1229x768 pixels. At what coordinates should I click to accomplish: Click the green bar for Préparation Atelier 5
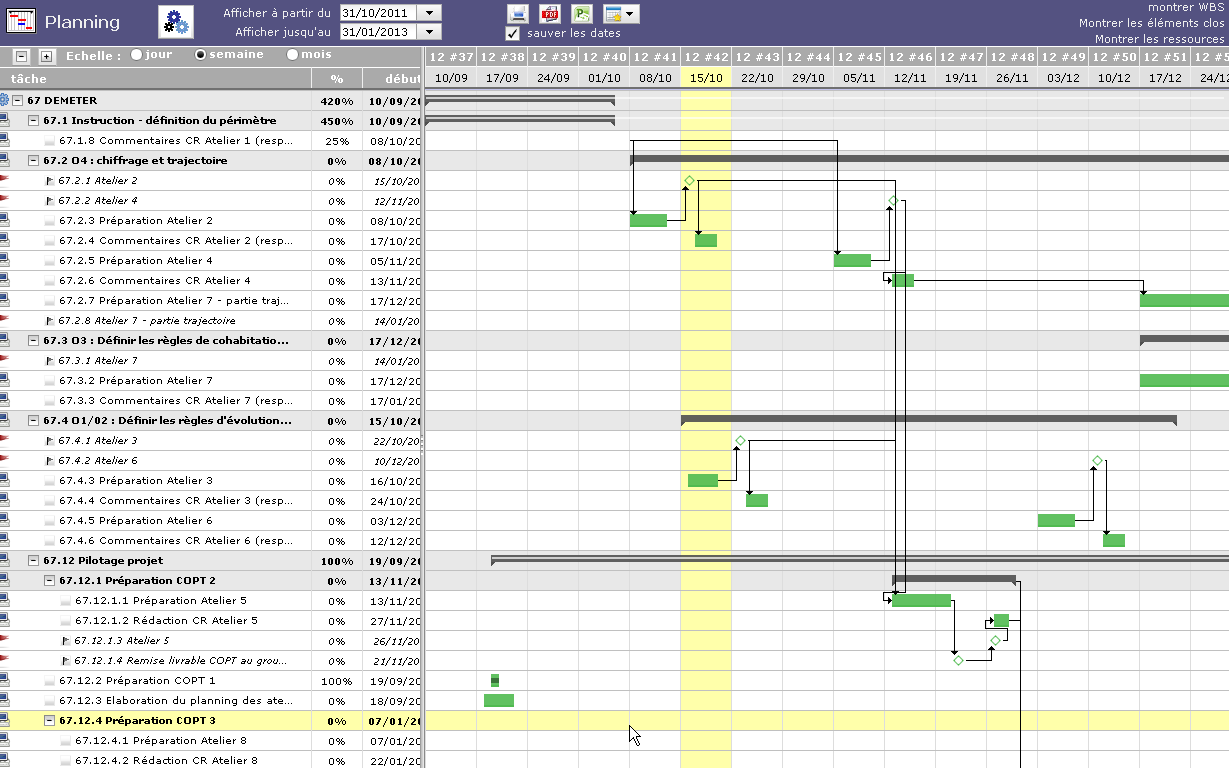(921, 600)
